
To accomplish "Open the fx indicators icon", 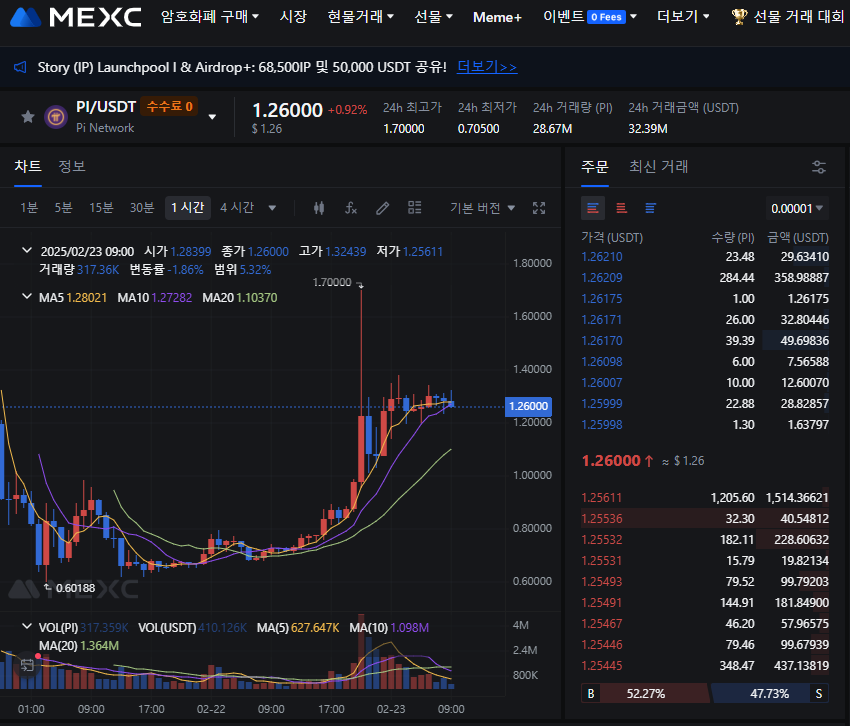I will (351, 208).
